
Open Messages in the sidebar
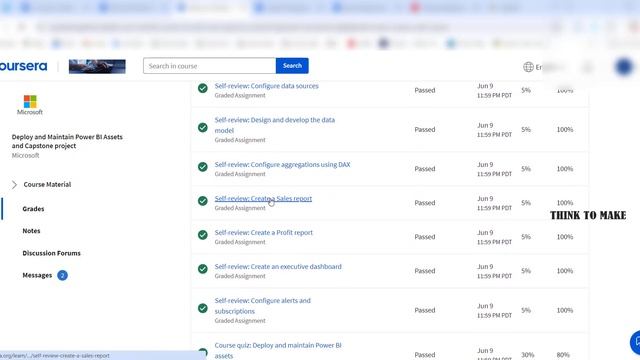coord(37,275)
